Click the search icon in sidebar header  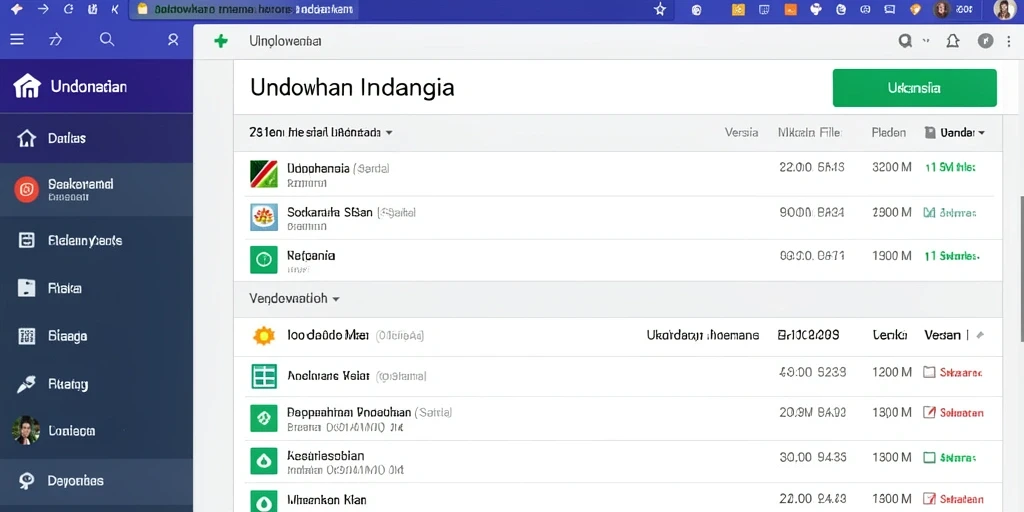(107, 40)
